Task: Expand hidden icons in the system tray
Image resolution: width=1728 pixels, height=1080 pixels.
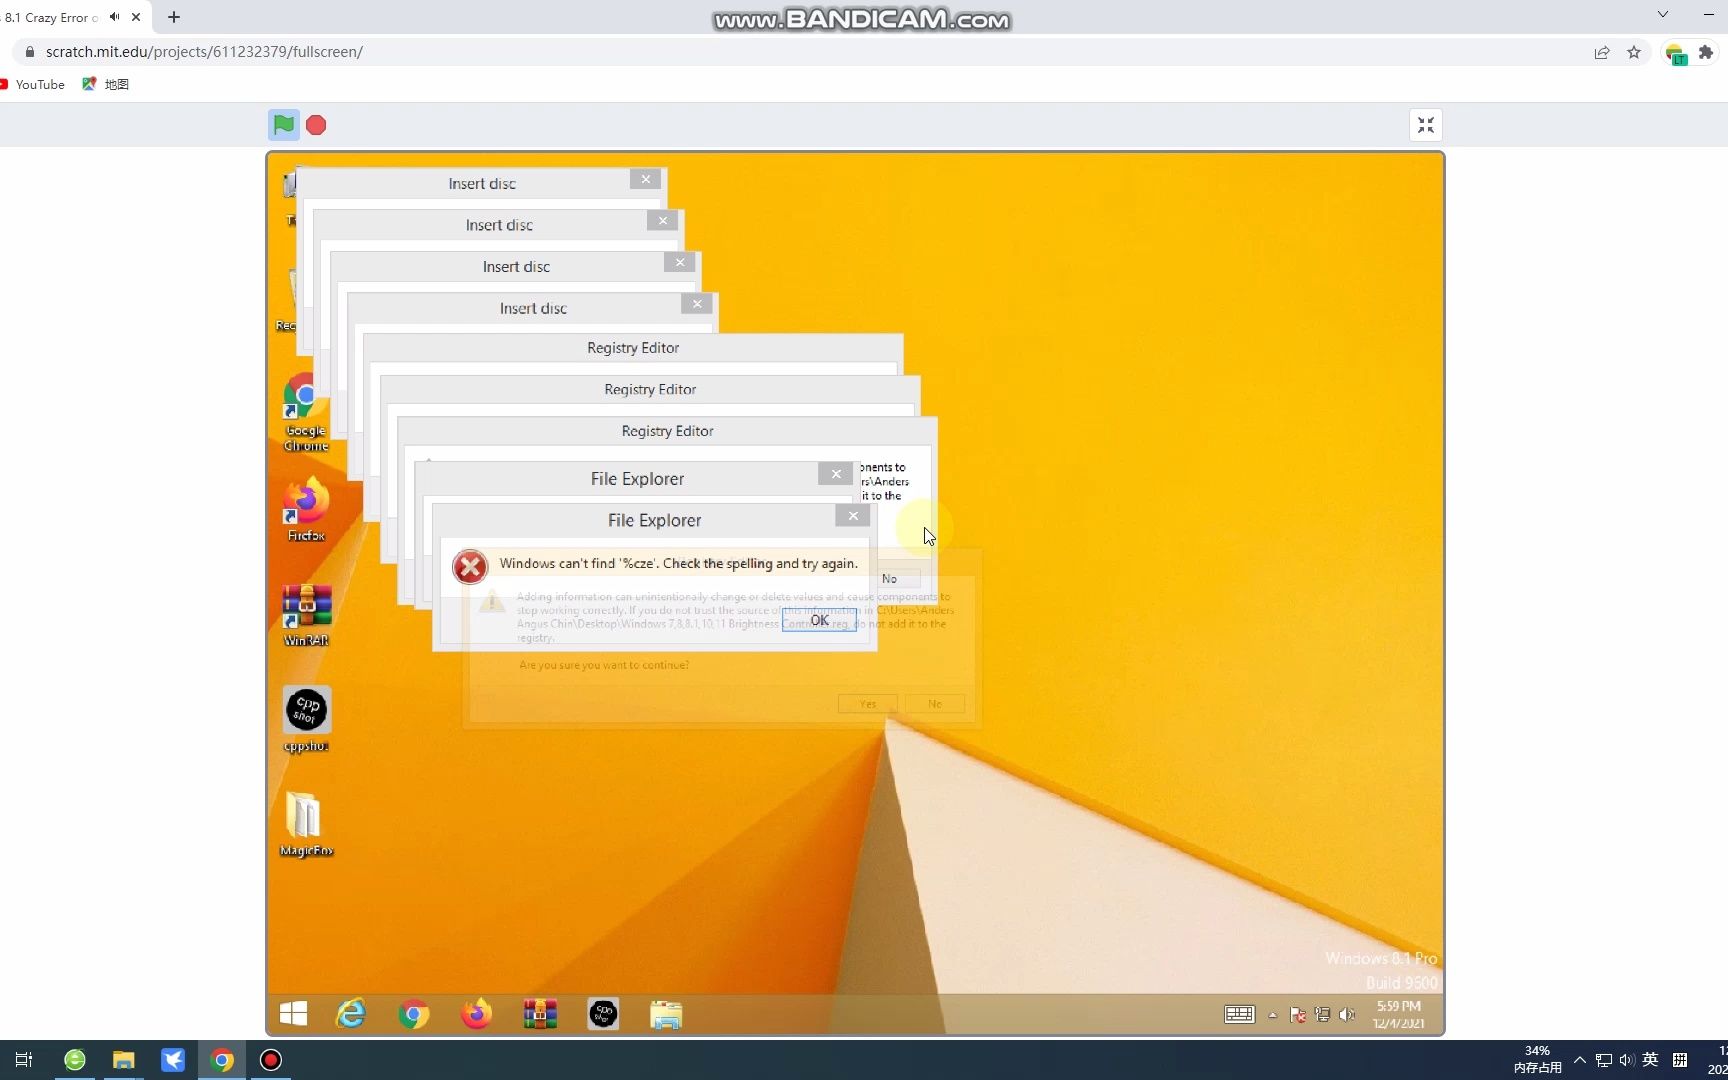Action: click(1579, 1060)
